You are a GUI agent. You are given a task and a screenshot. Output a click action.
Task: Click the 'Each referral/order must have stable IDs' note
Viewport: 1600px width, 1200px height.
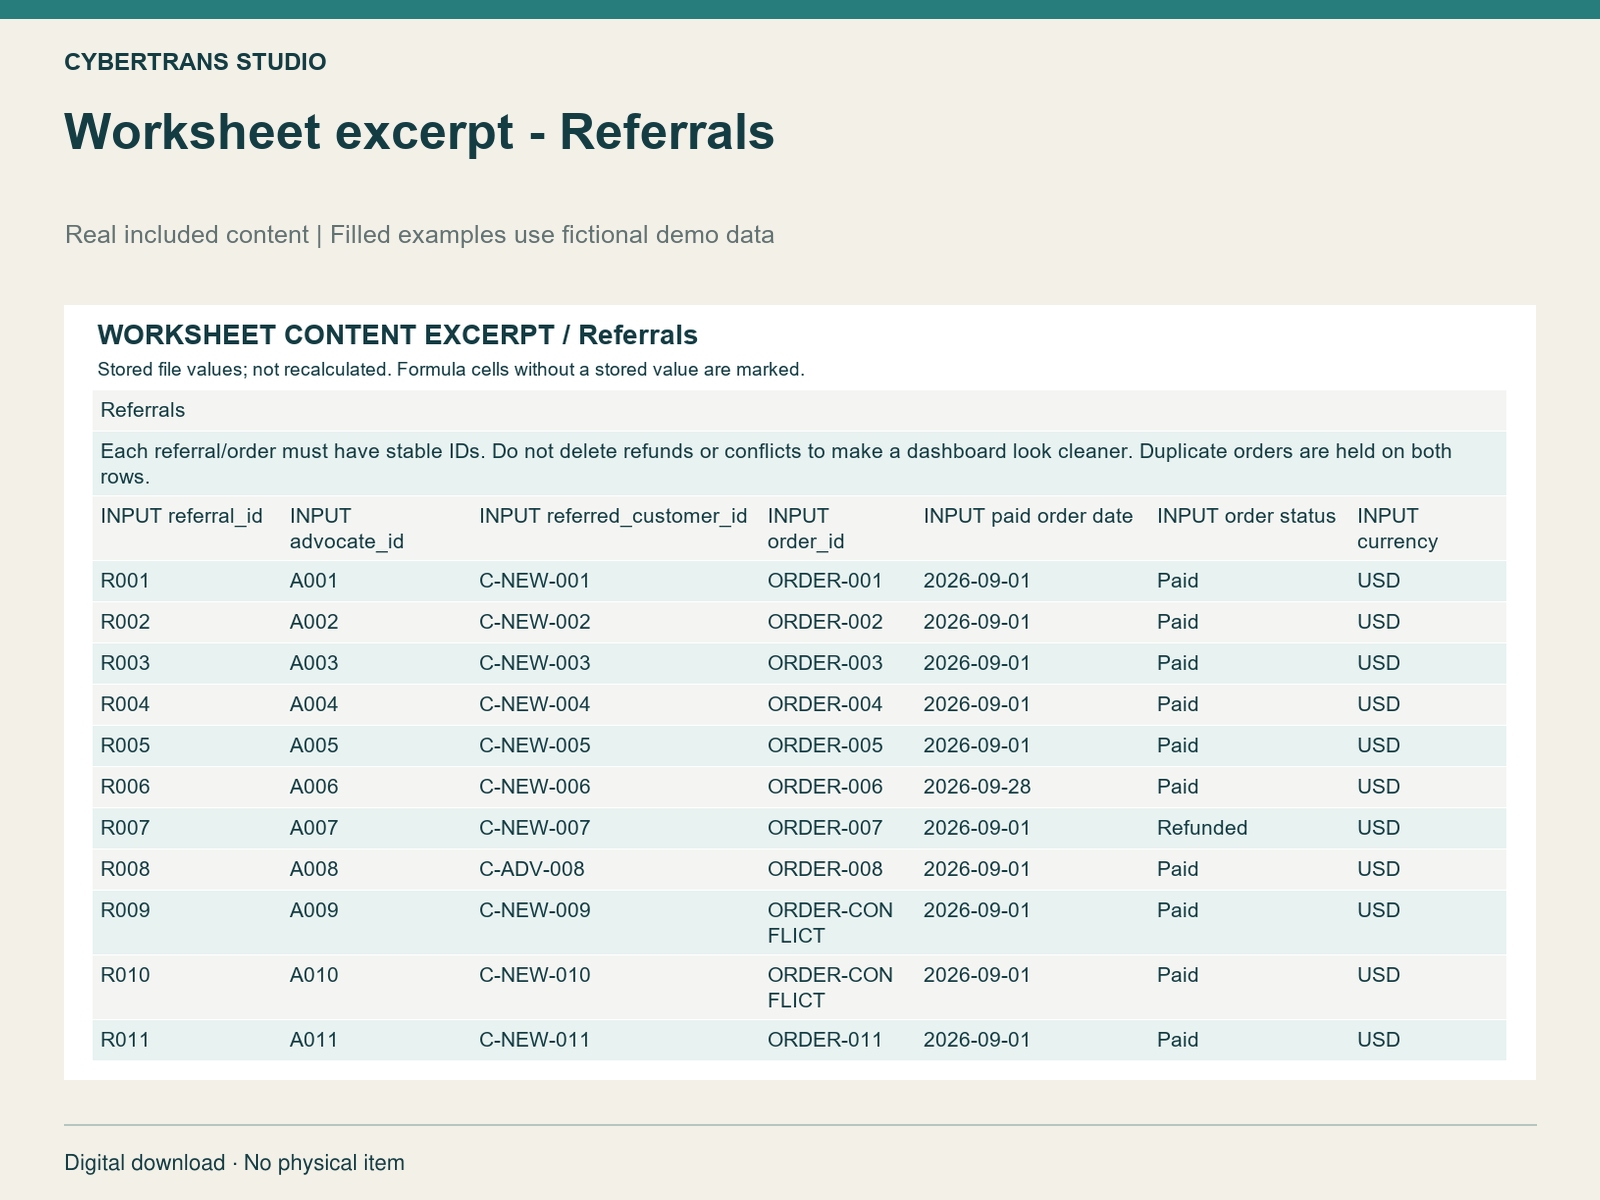pos(799,464)
